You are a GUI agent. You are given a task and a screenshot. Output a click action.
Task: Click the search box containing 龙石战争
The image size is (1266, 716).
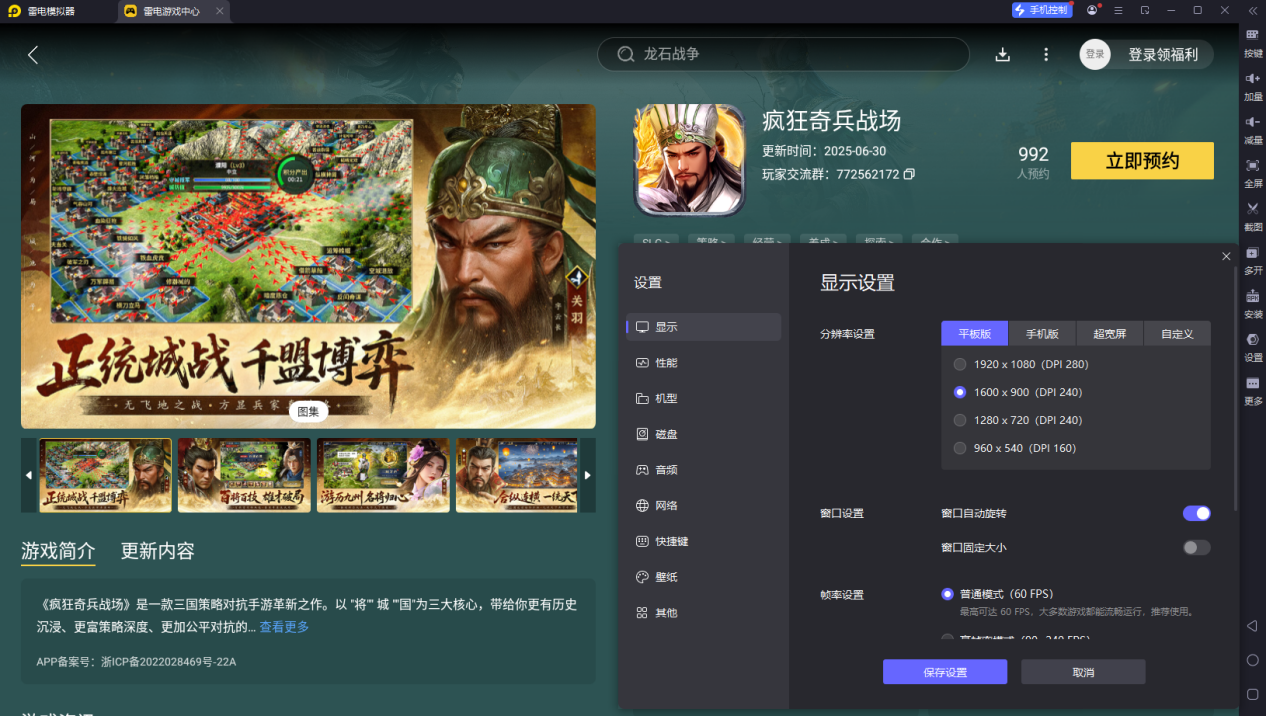point(783,54)
